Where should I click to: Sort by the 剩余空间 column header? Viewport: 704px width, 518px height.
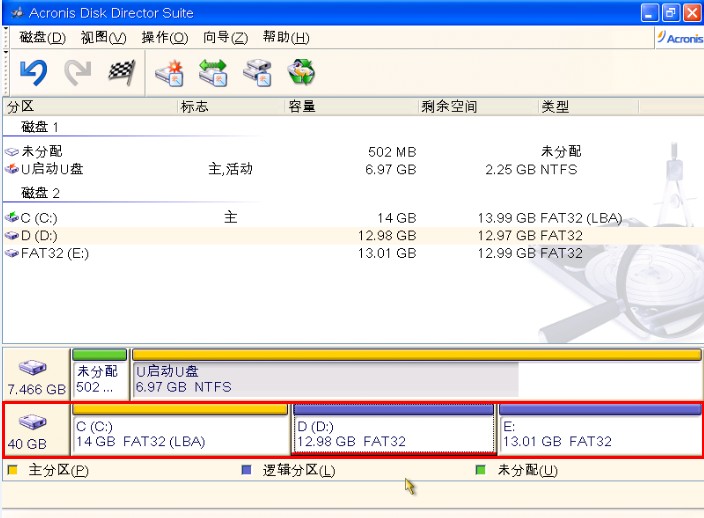(478, 106)
